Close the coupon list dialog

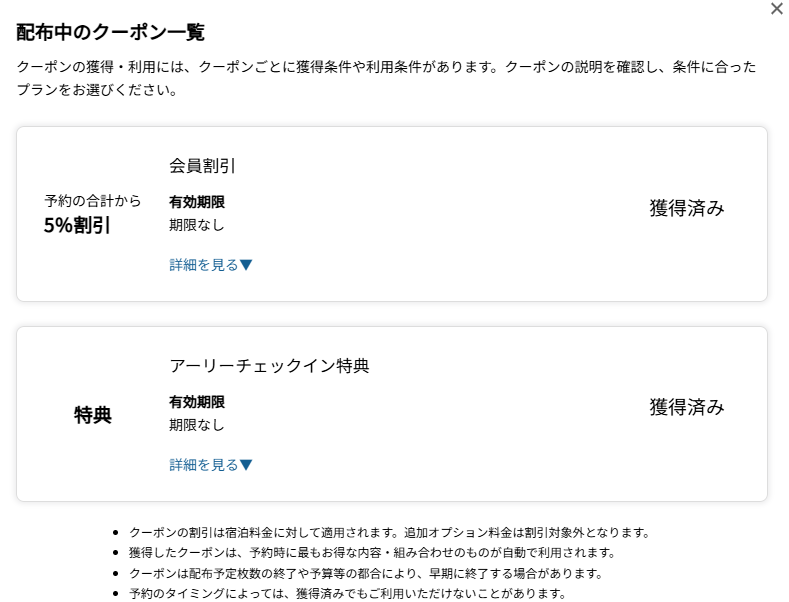tap(777, 9)
